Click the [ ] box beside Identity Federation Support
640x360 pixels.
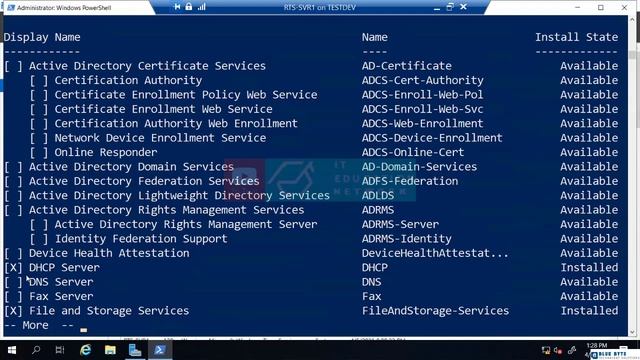pos(39,239)
